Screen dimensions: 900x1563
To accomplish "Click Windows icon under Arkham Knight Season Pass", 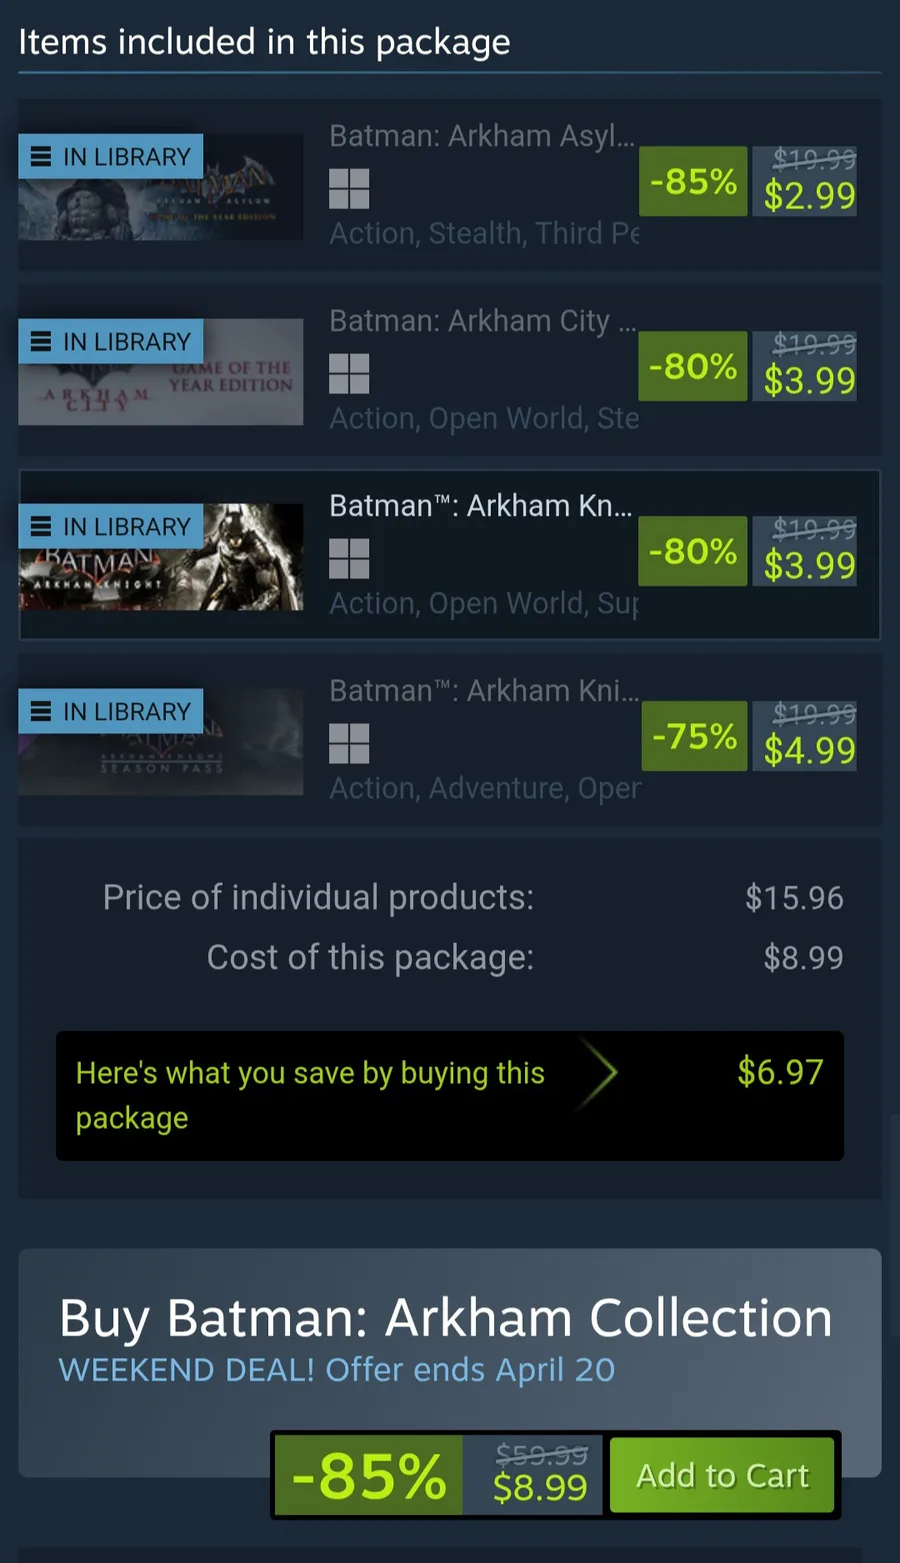I will 349,743.
